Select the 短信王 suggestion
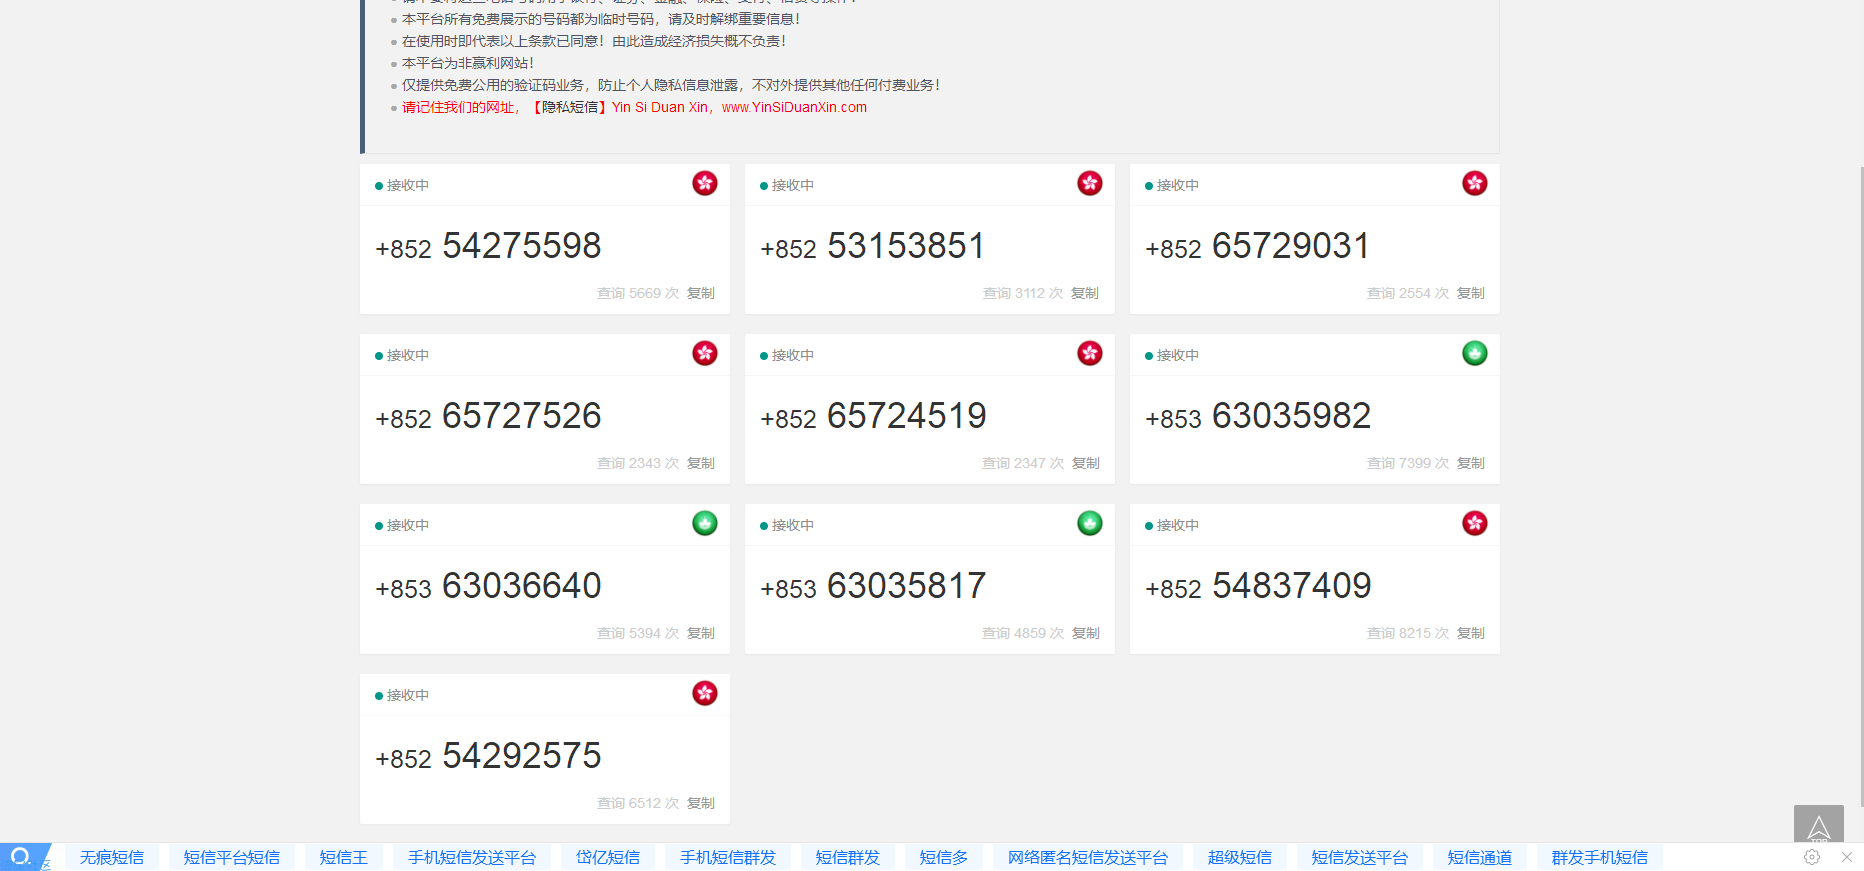This screenshot has height=871, width=1864. click(344, 857)
